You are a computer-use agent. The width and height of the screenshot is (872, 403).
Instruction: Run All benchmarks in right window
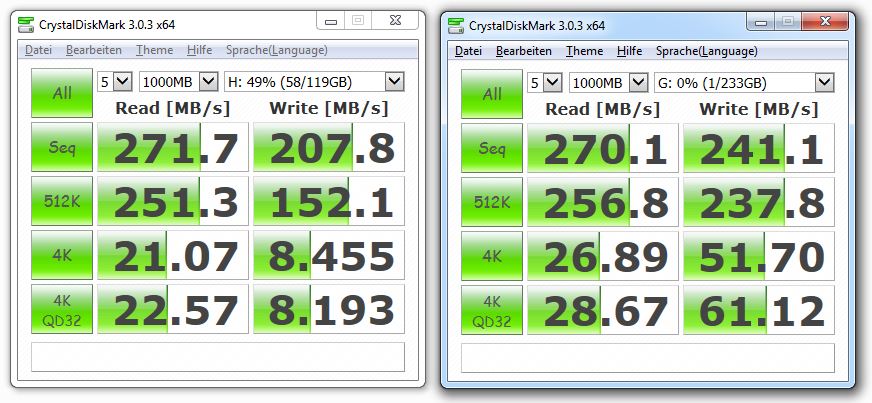click(492, 94)
